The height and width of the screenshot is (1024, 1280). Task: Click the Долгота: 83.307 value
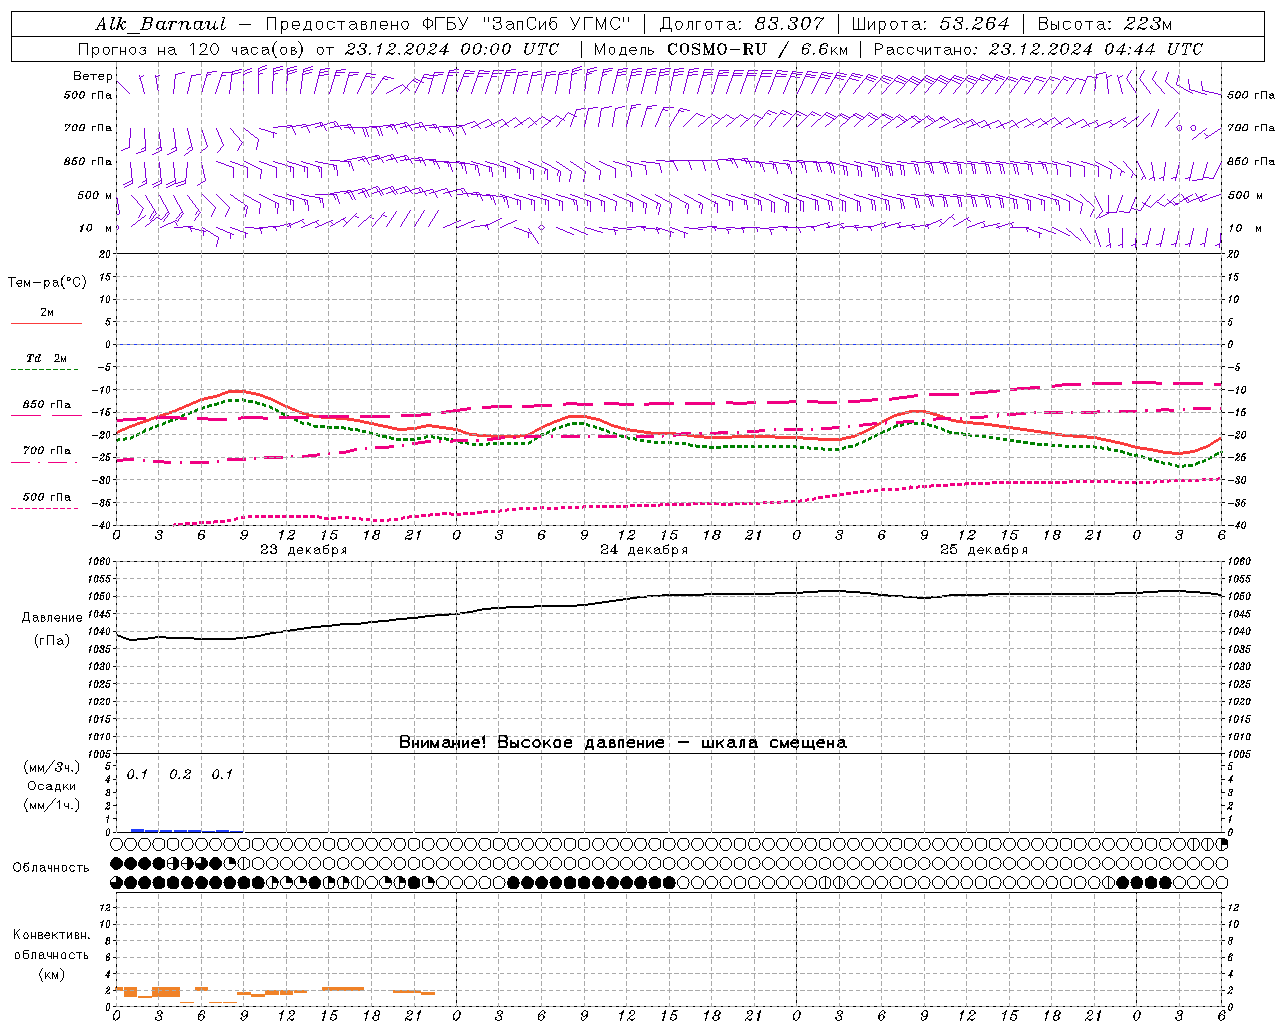pos(742,24)
